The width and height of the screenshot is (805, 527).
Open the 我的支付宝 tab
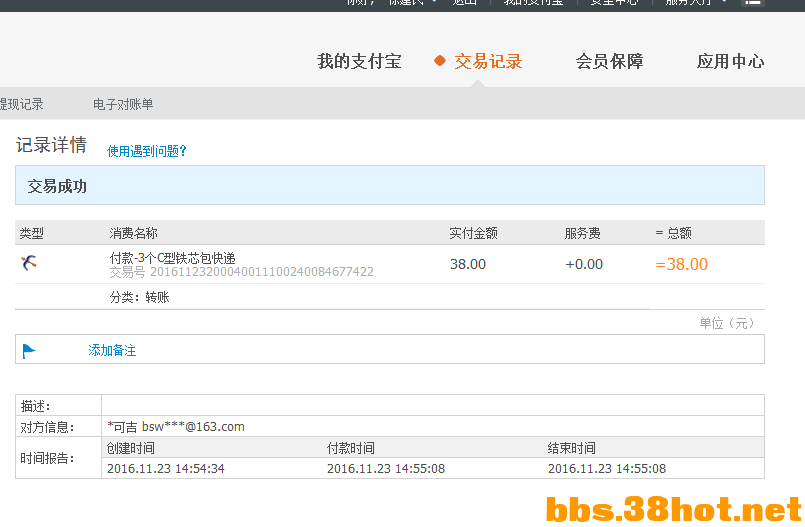(359, 62)
